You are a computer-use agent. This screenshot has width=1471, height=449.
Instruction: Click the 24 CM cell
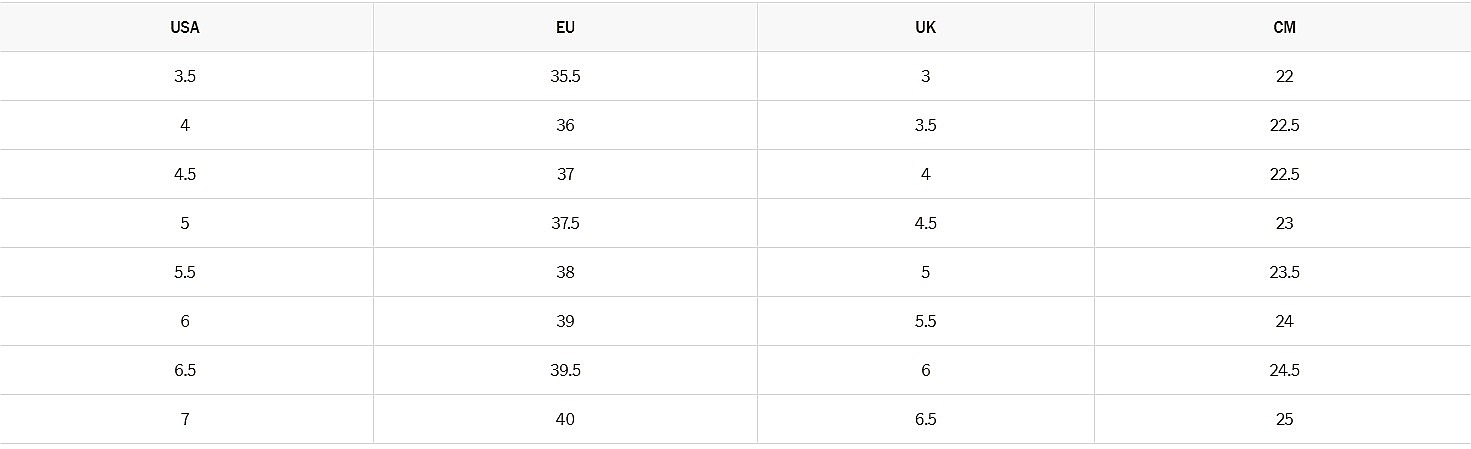(1284, 321)
